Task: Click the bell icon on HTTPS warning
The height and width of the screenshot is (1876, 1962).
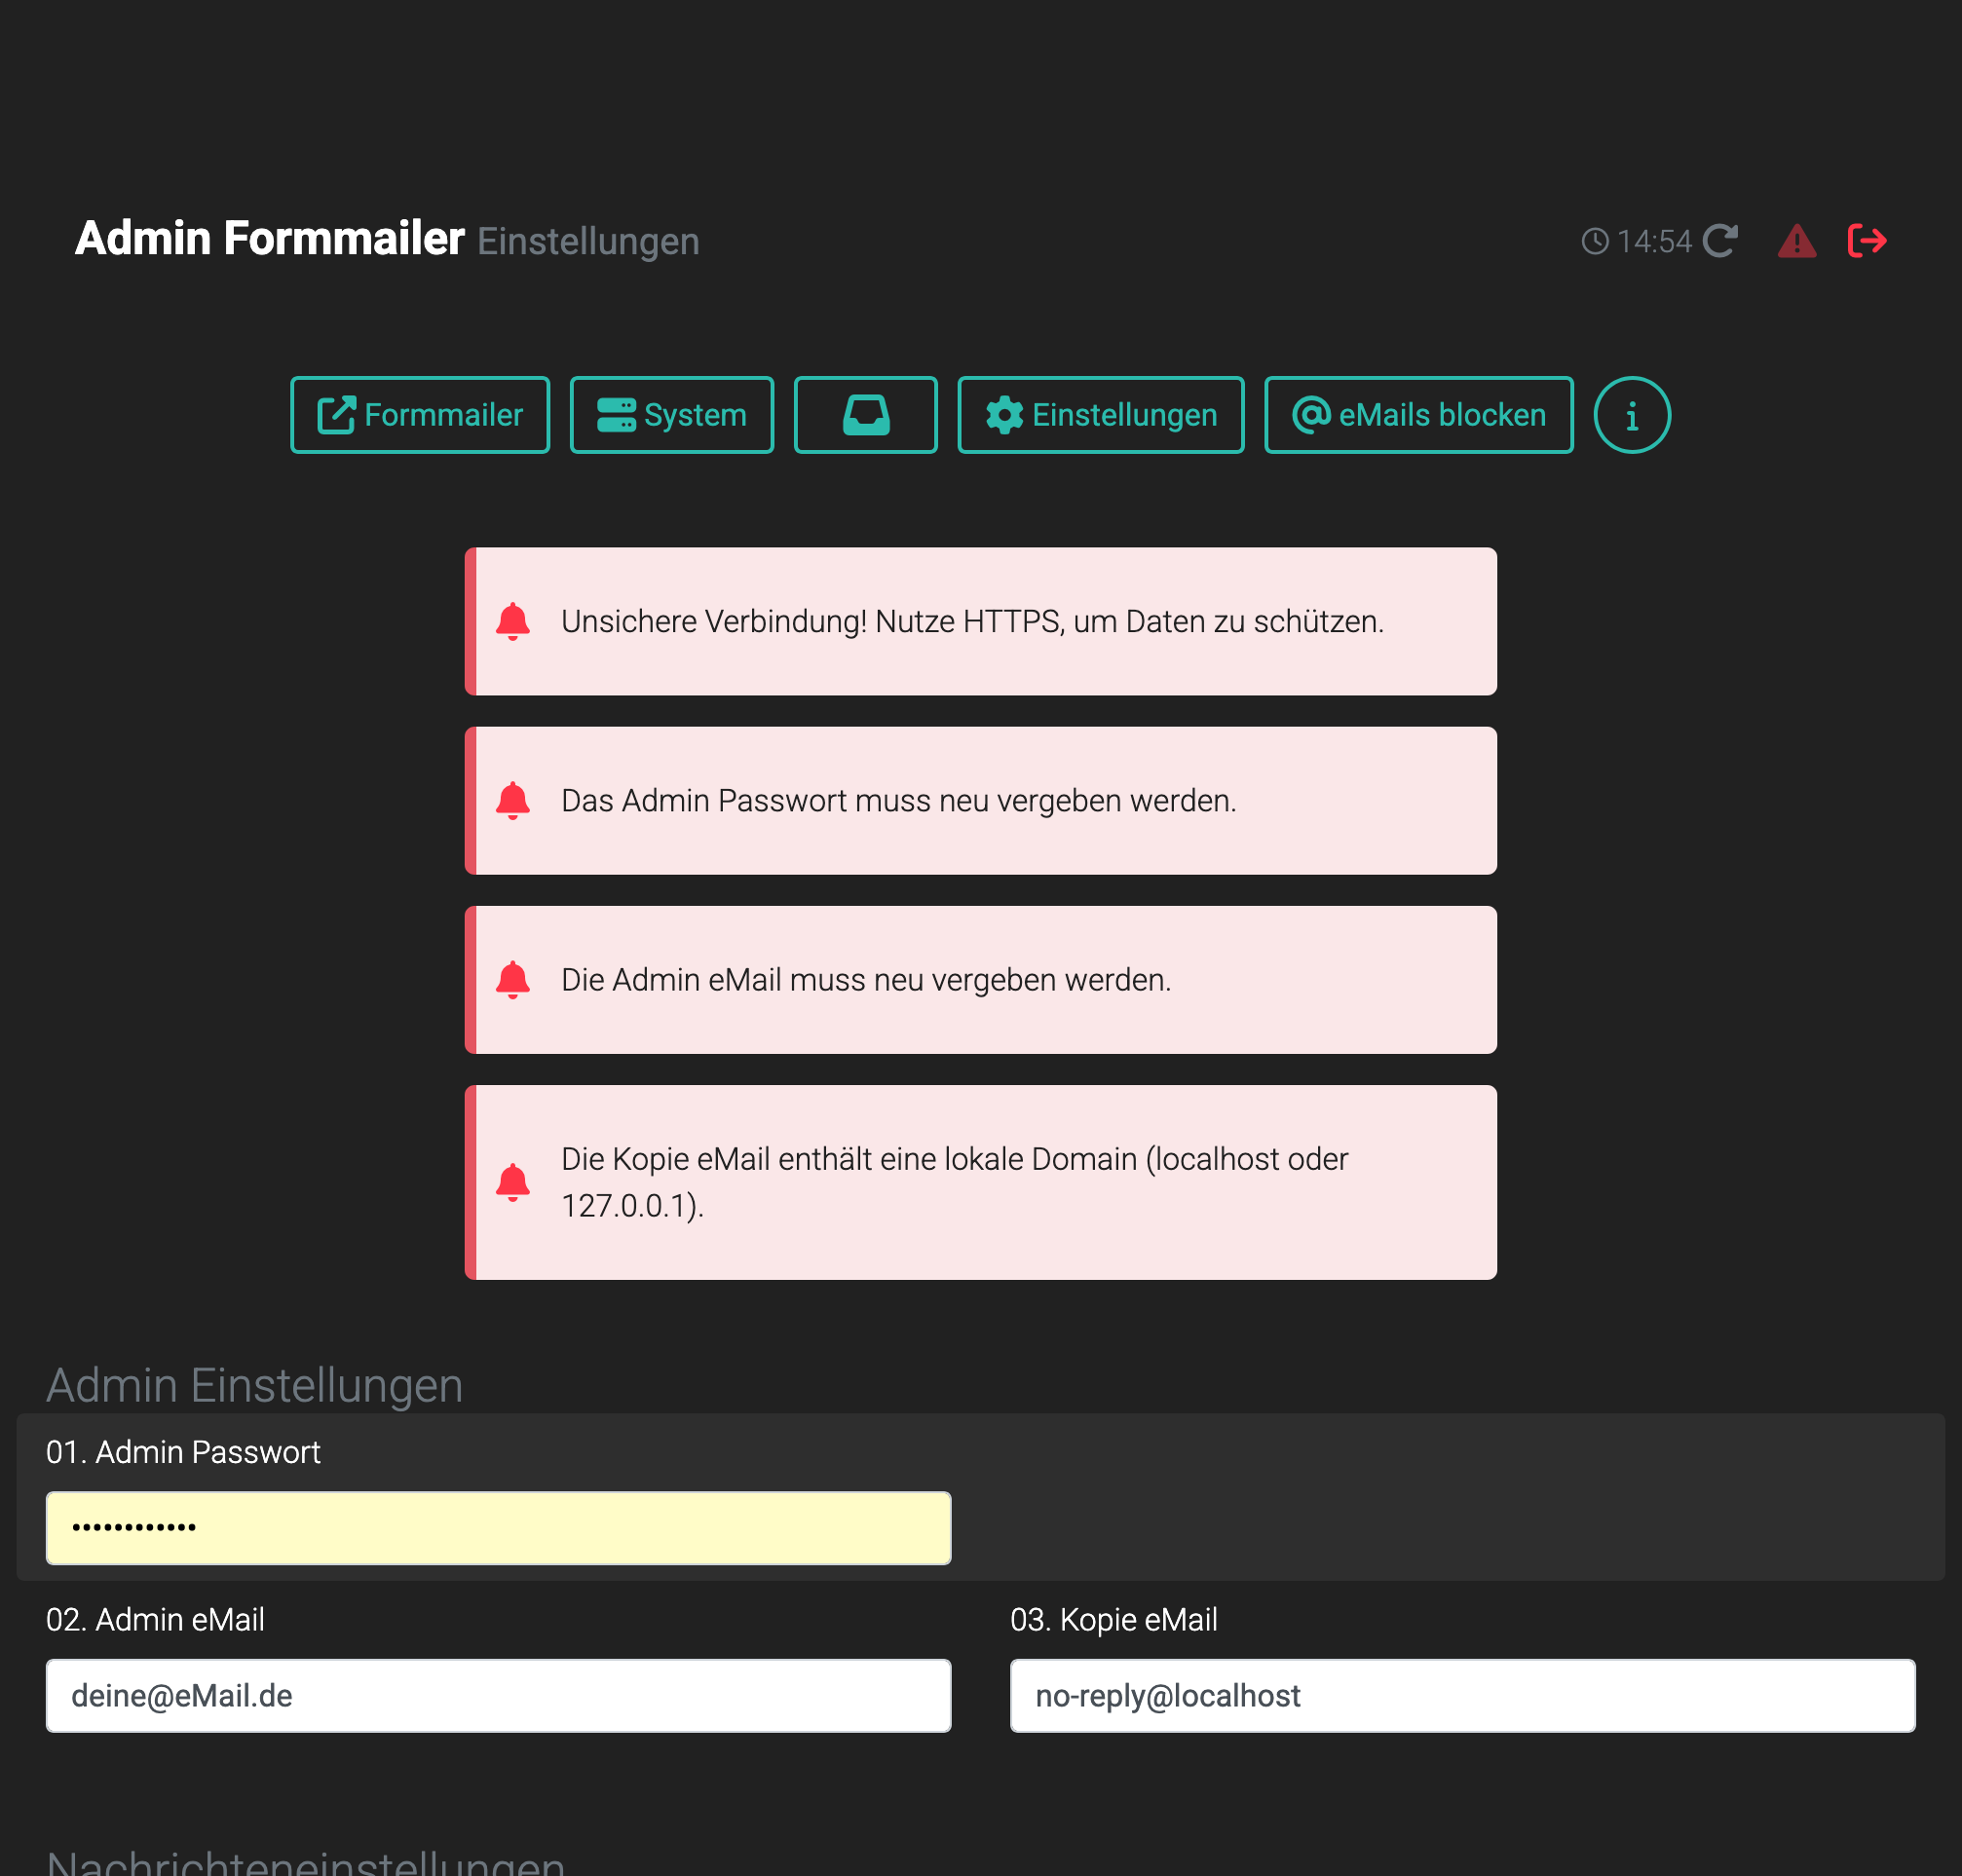Action: coord(513,621)
